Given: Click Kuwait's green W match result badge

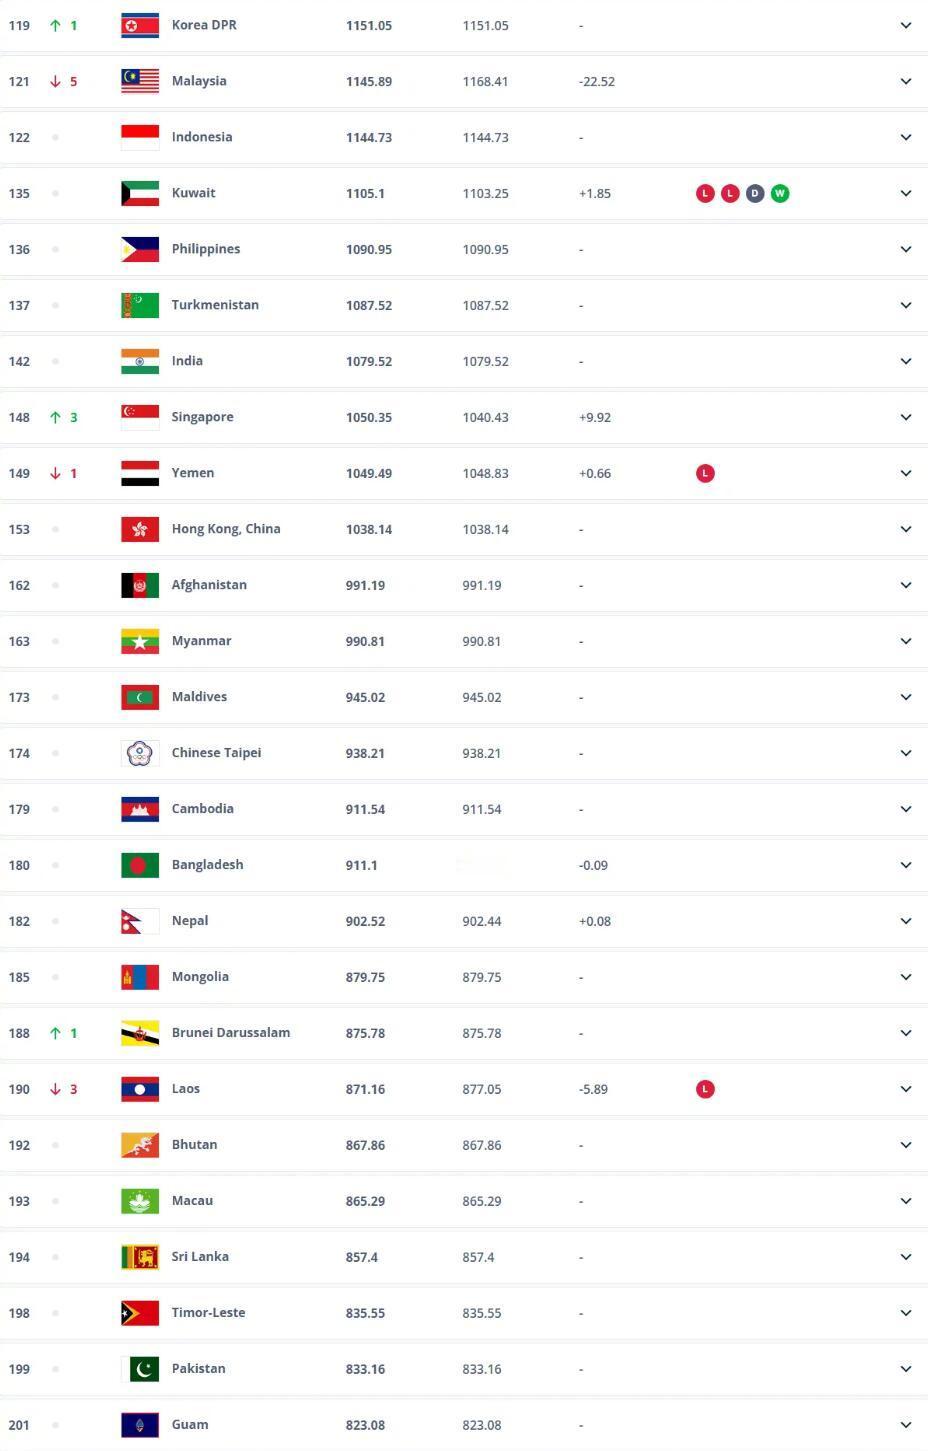Looking at the screenshot, I should coord(780,193).
